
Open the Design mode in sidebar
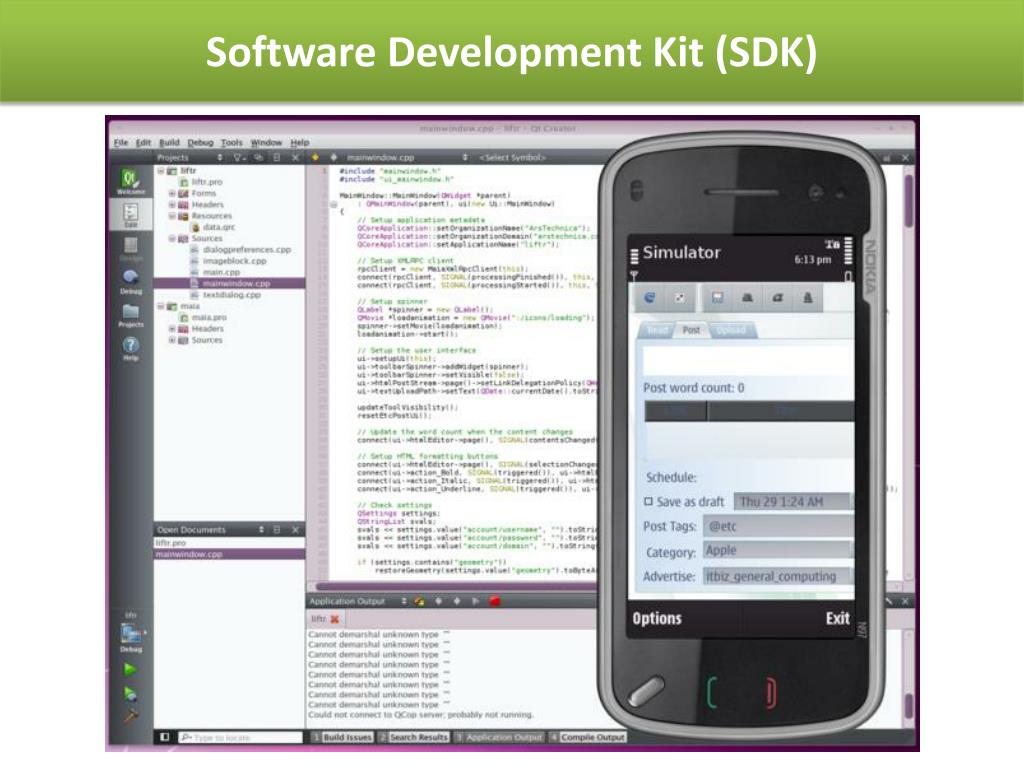pyautogui.click(x=131, y=249)
